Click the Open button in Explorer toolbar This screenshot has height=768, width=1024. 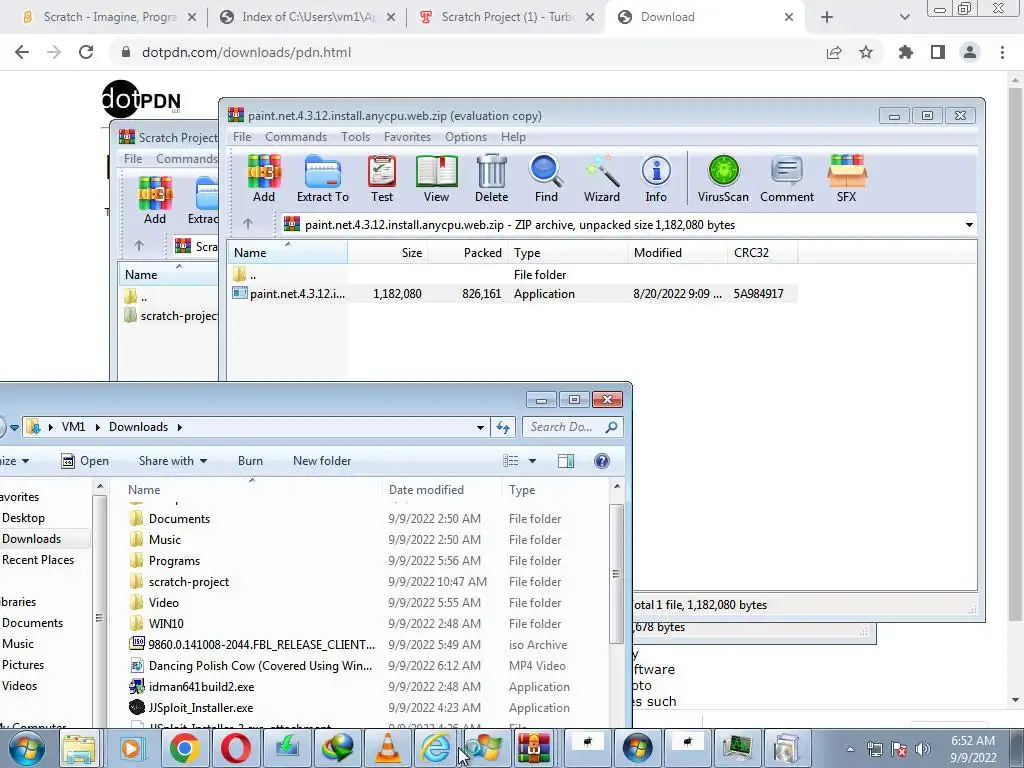(85, 461)
